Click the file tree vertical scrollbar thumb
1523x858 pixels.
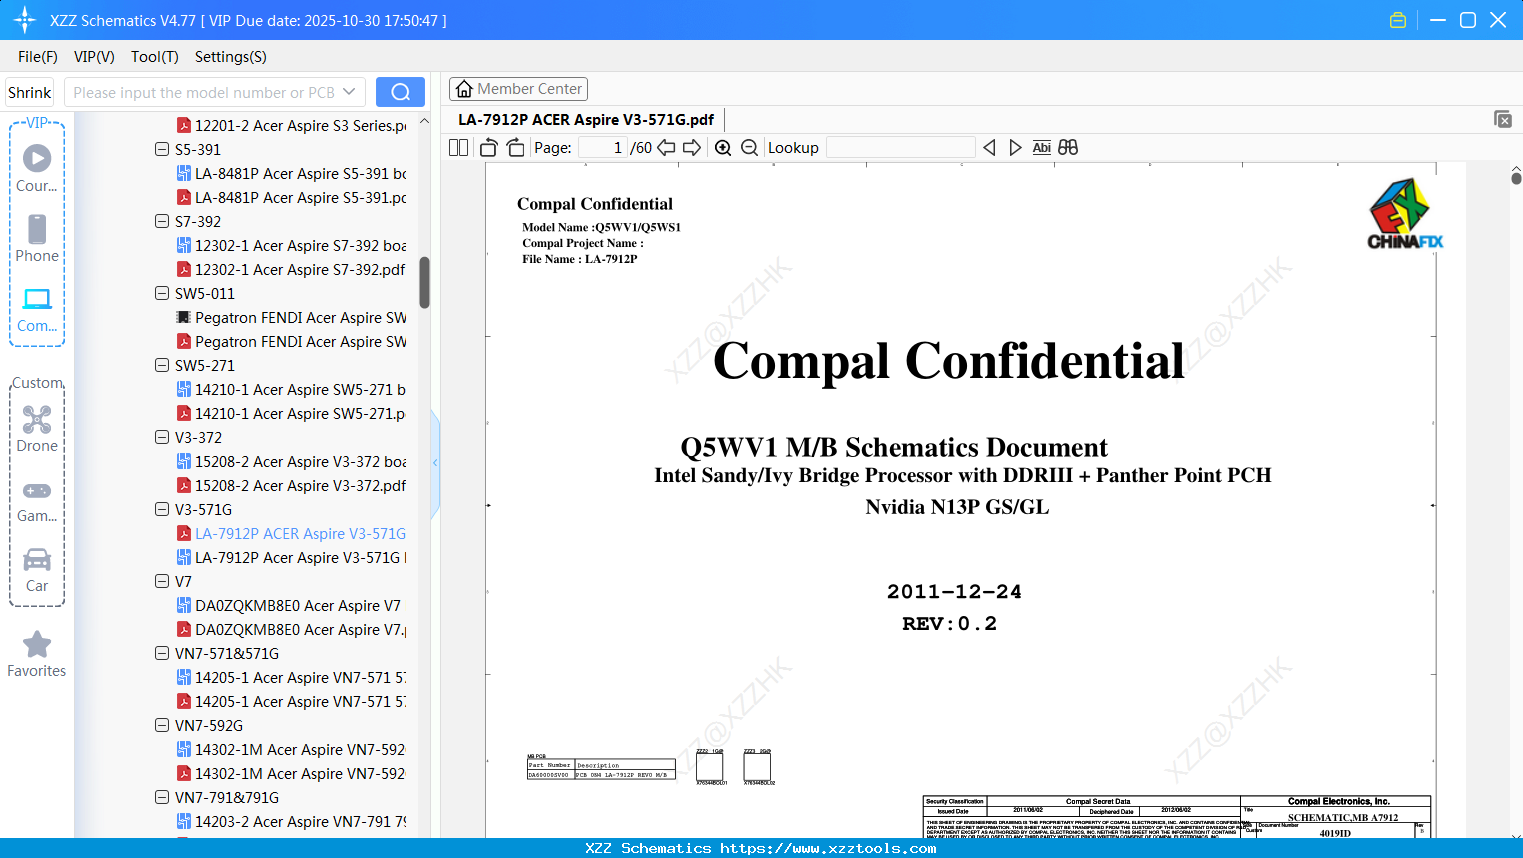(x=424, y=283)
